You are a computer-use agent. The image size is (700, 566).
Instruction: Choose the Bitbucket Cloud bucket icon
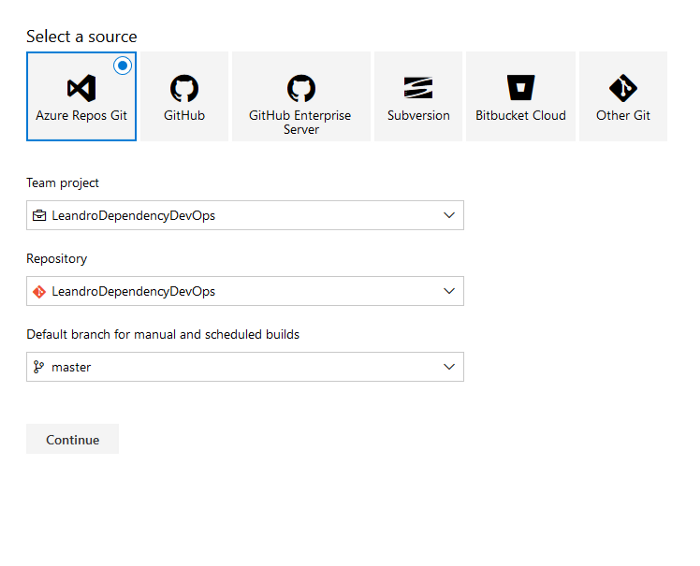pos(521,87)
